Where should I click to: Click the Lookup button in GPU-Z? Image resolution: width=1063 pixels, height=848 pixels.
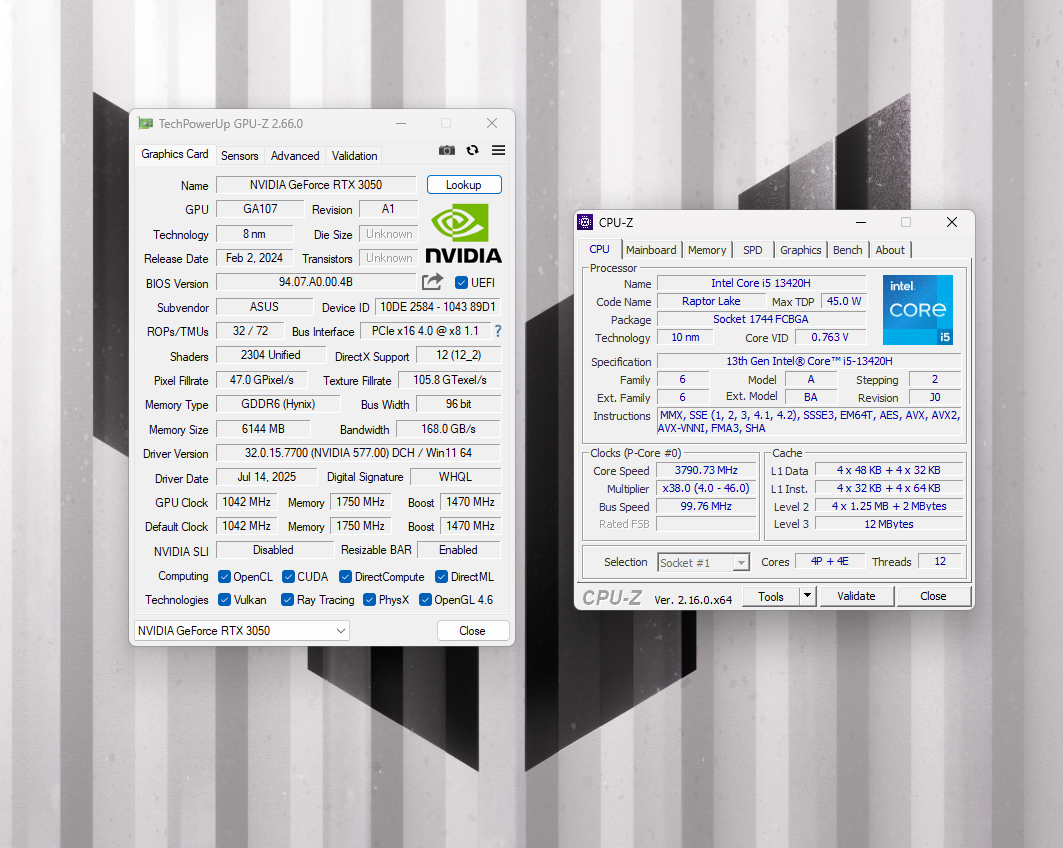point(464,184)
